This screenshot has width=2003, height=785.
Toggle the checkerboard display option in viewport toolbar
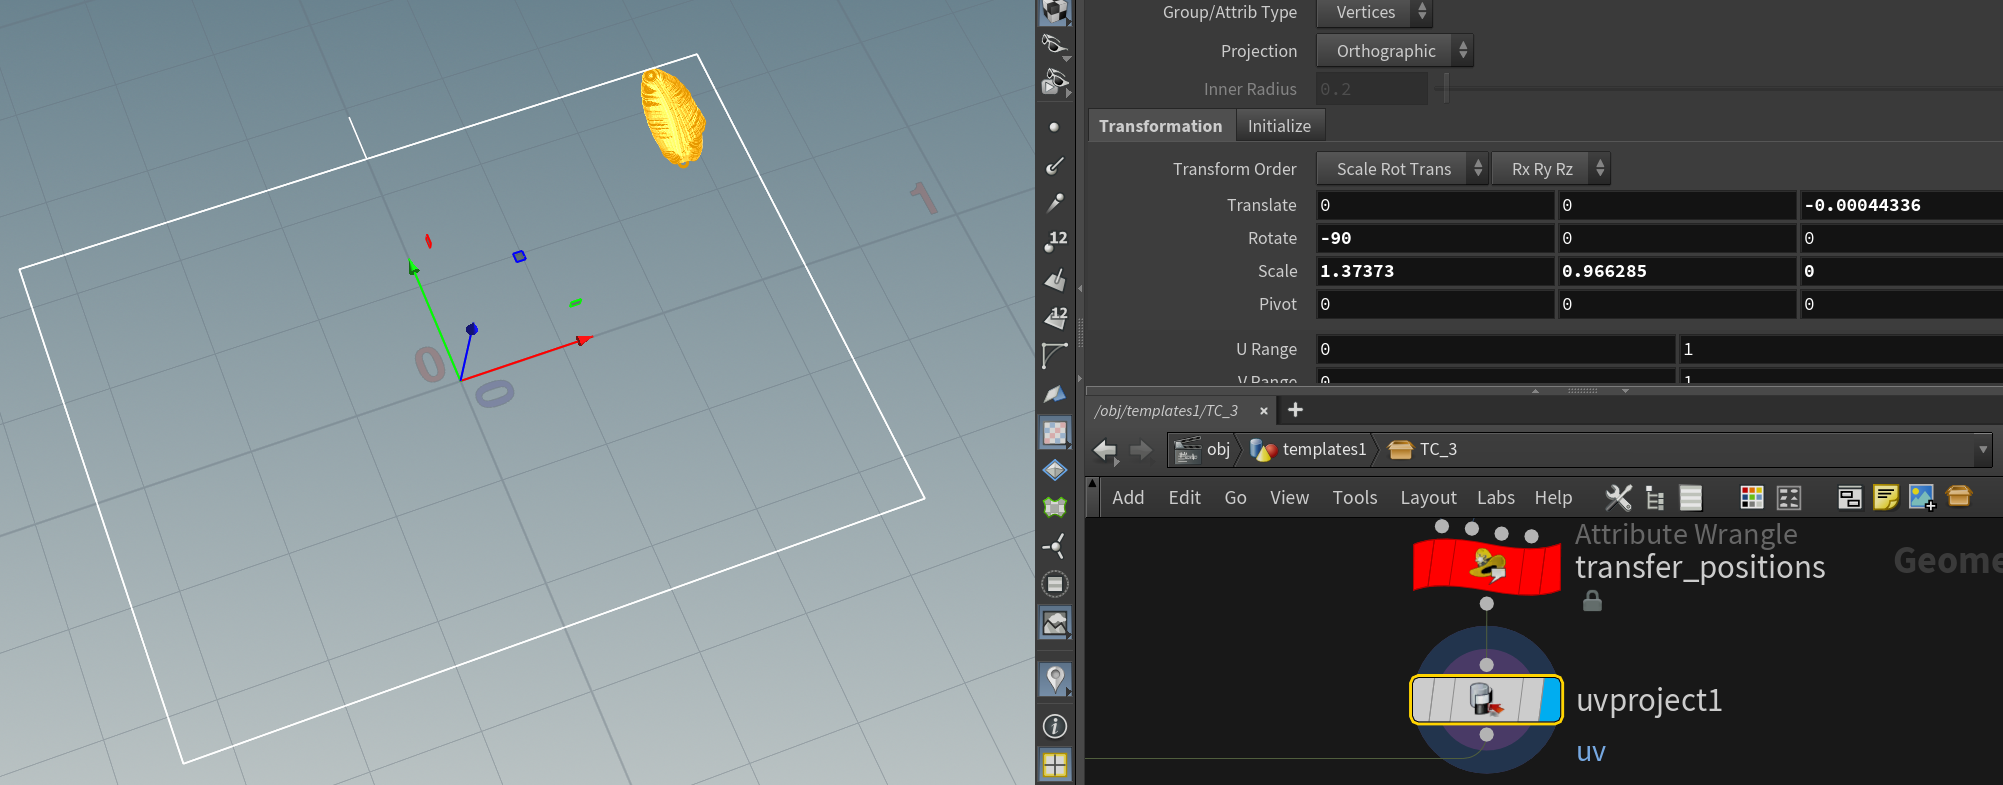pyautogui.click(x=1055, y=433)
